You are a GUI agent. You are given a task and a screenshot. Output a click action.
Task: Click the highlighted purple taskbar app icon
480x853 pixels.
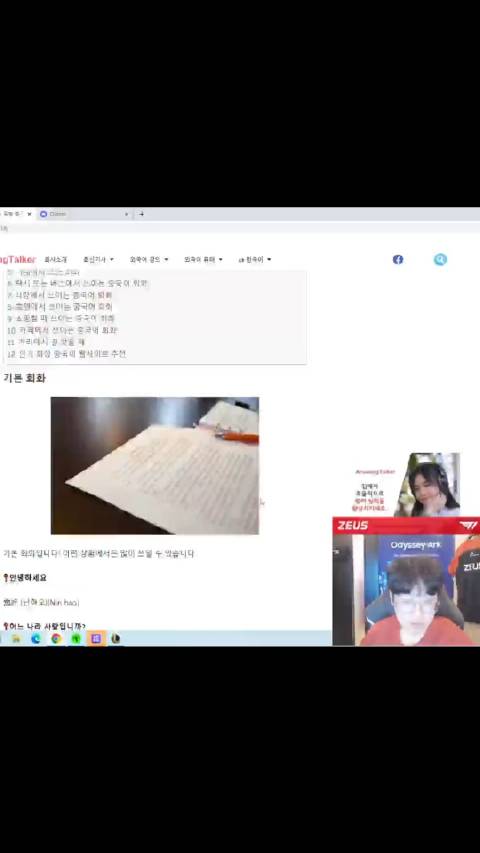96,639
